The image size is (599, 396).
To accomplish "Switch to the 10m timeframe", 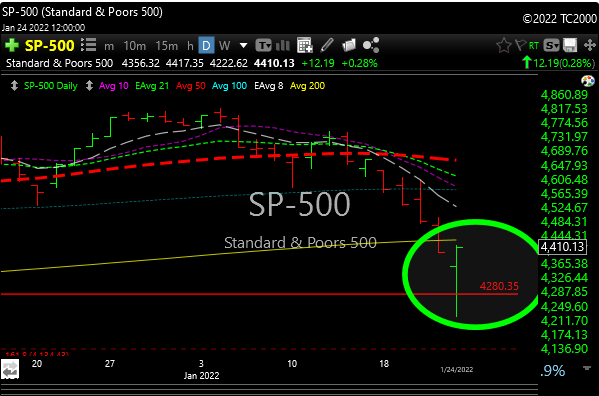I will coord(134,46).
